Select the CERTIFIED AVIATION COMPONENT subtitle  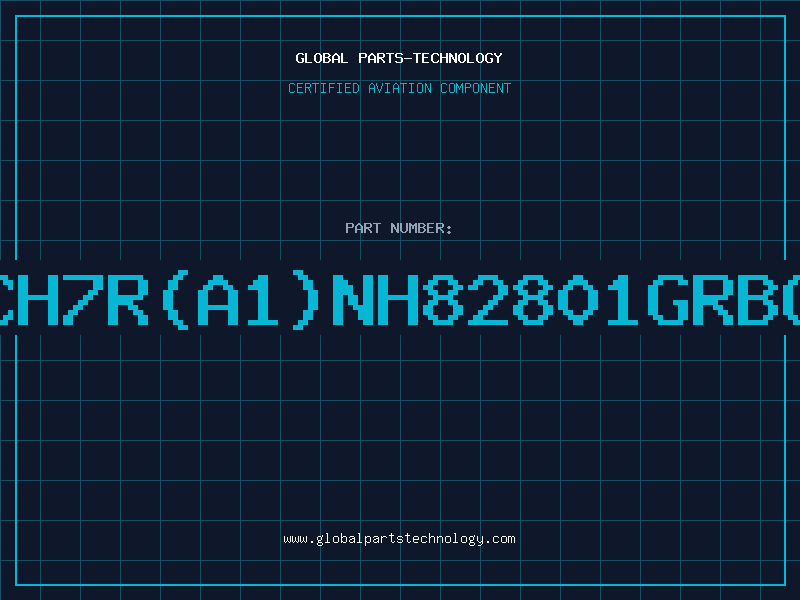click(399, 88)
